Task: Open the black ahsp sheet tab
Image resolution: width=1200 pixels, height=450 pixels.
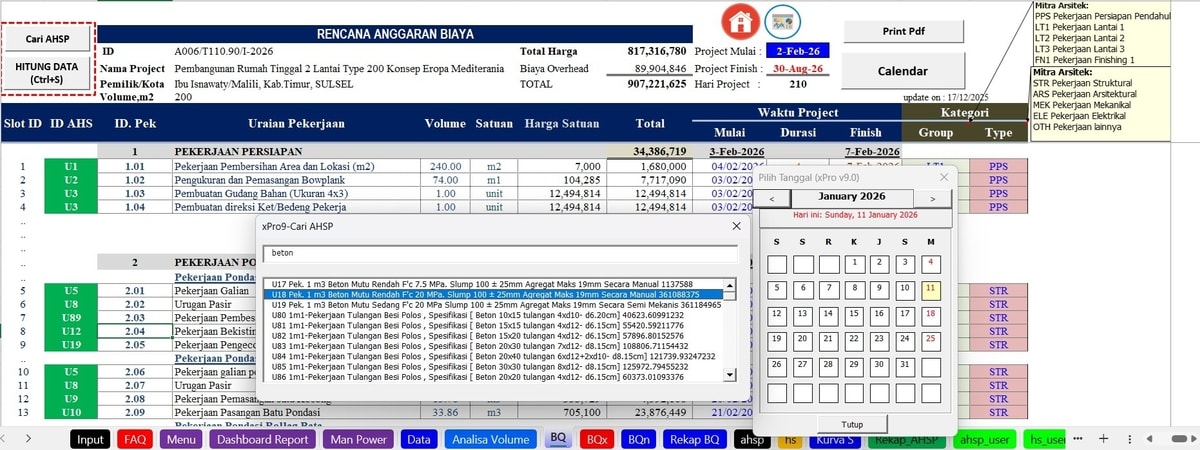Action: pyautogui.click(x=751, y=438)
